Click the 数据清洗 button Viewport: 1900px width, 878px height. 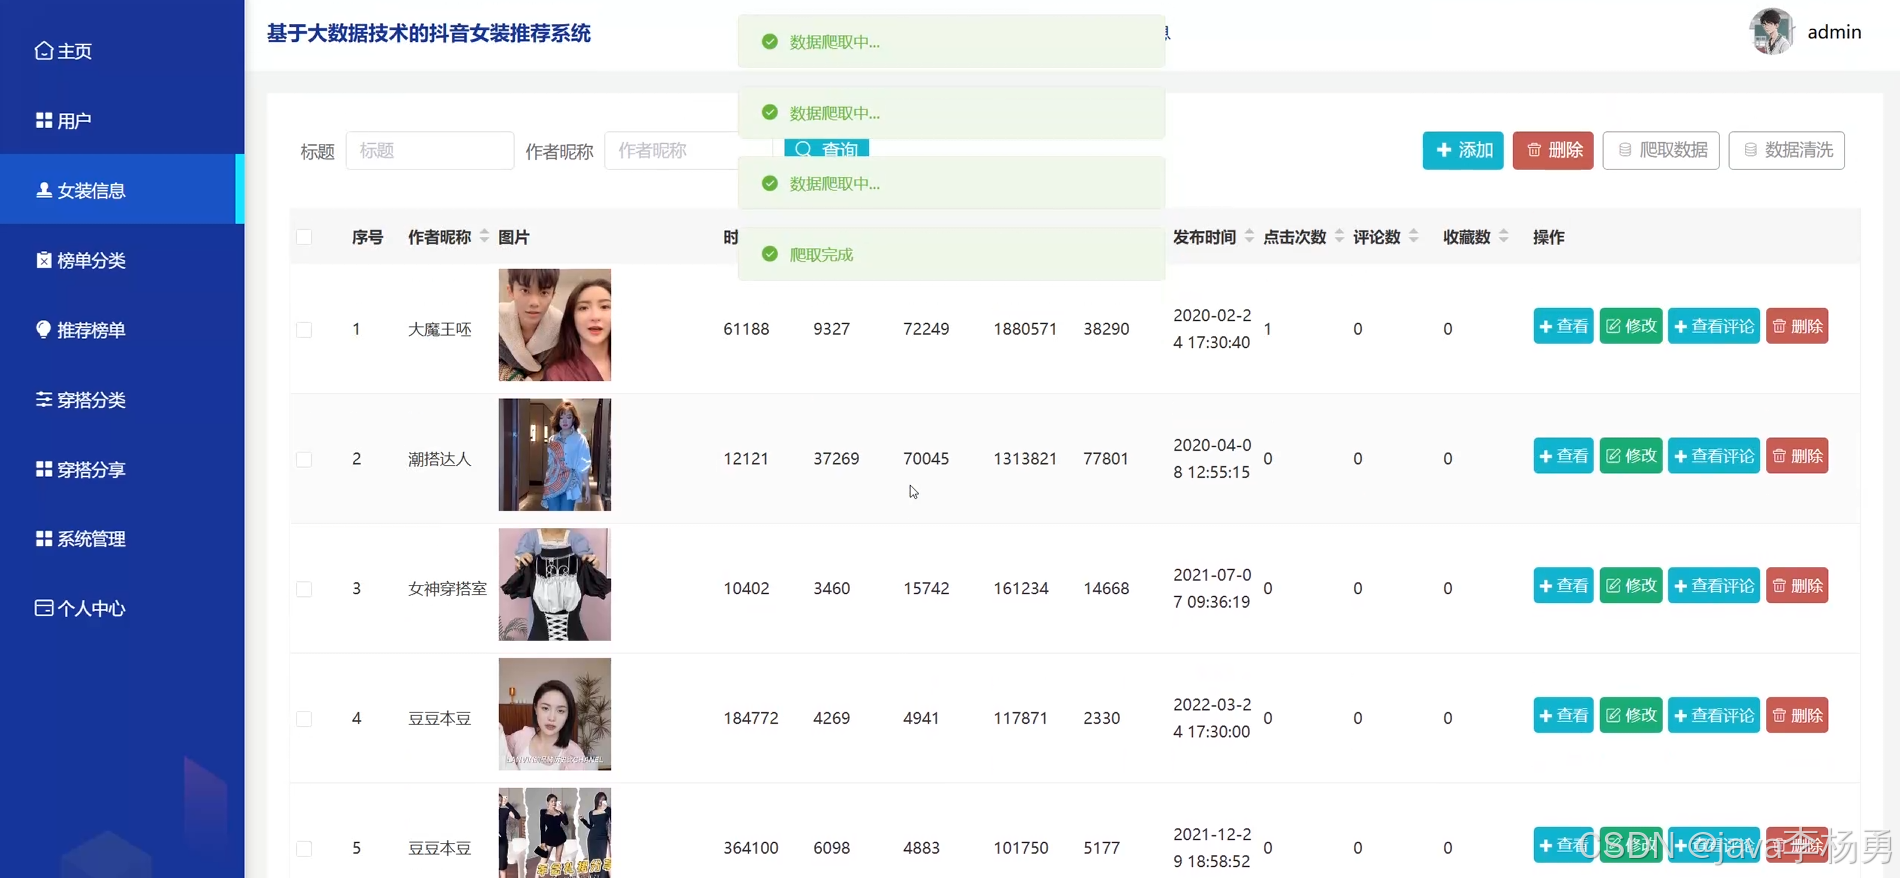(1787, 150)
